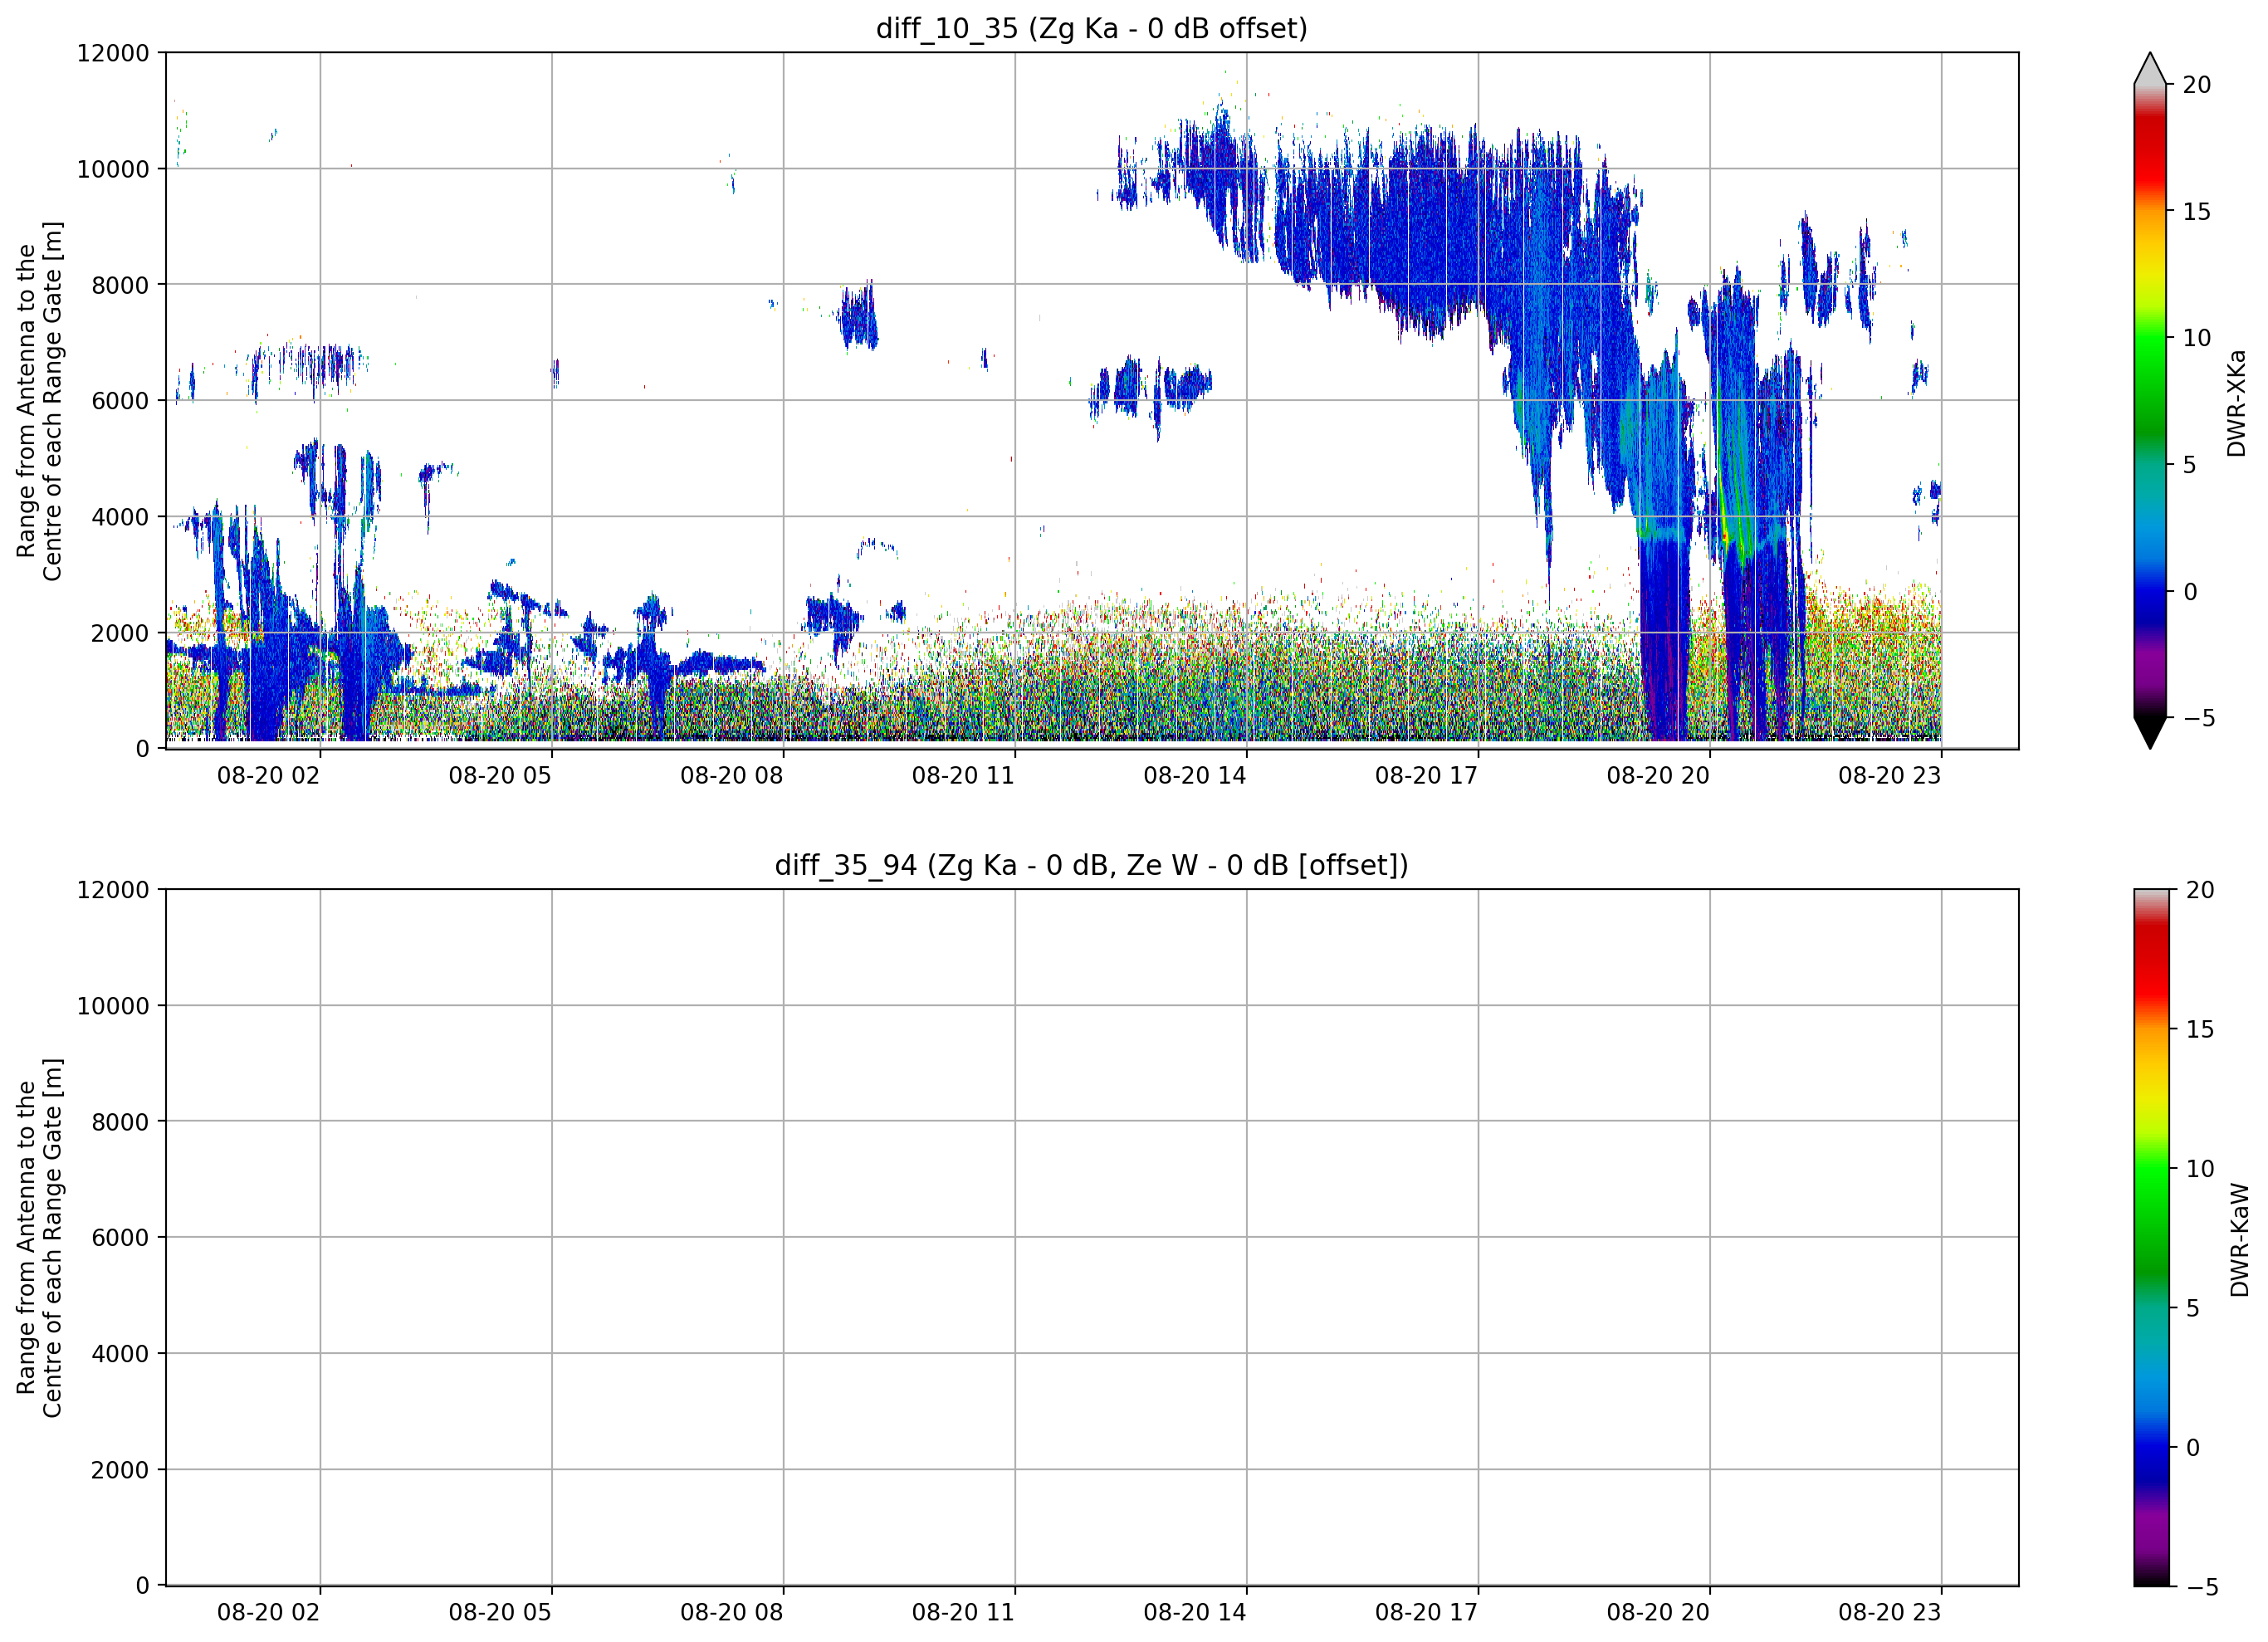This screenshot has height=1642, width=2268.
Task: Click the blue region of the DWR-XKa colorbar
Action: click(2150, 590)
